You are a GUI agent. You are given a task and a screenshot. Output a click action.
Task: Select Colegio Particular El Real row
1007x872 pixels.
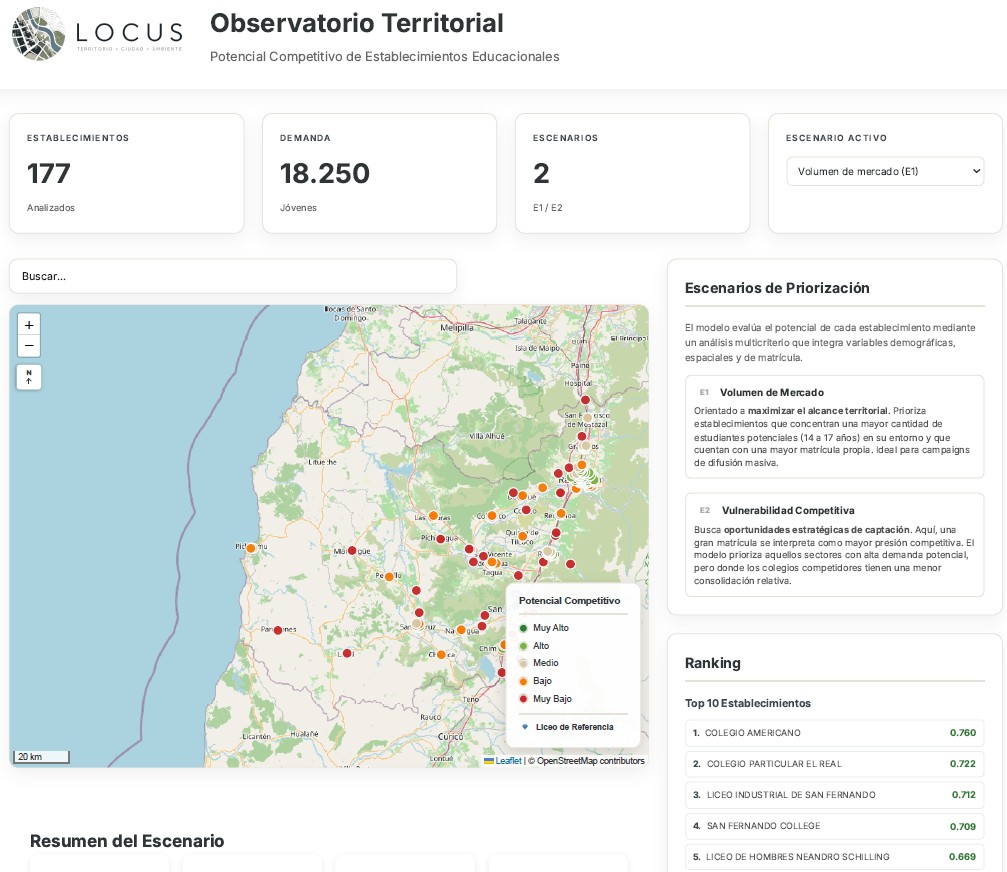[834, 764]
